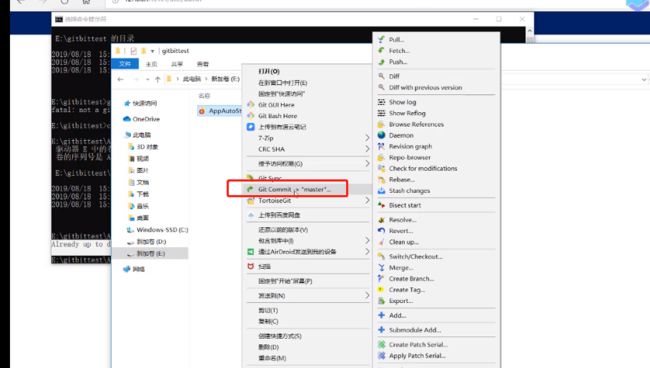The width and height of the screenshot is (650, 368).
Task: Click the Create Patch Serial icon
Action: tap(381, 344)
